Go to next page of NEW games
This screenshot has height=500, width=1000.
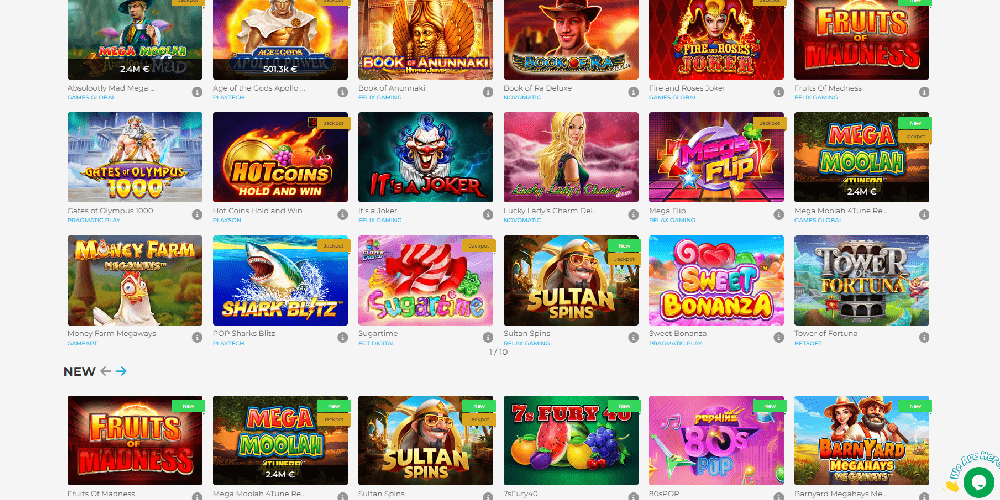(121, 371)
